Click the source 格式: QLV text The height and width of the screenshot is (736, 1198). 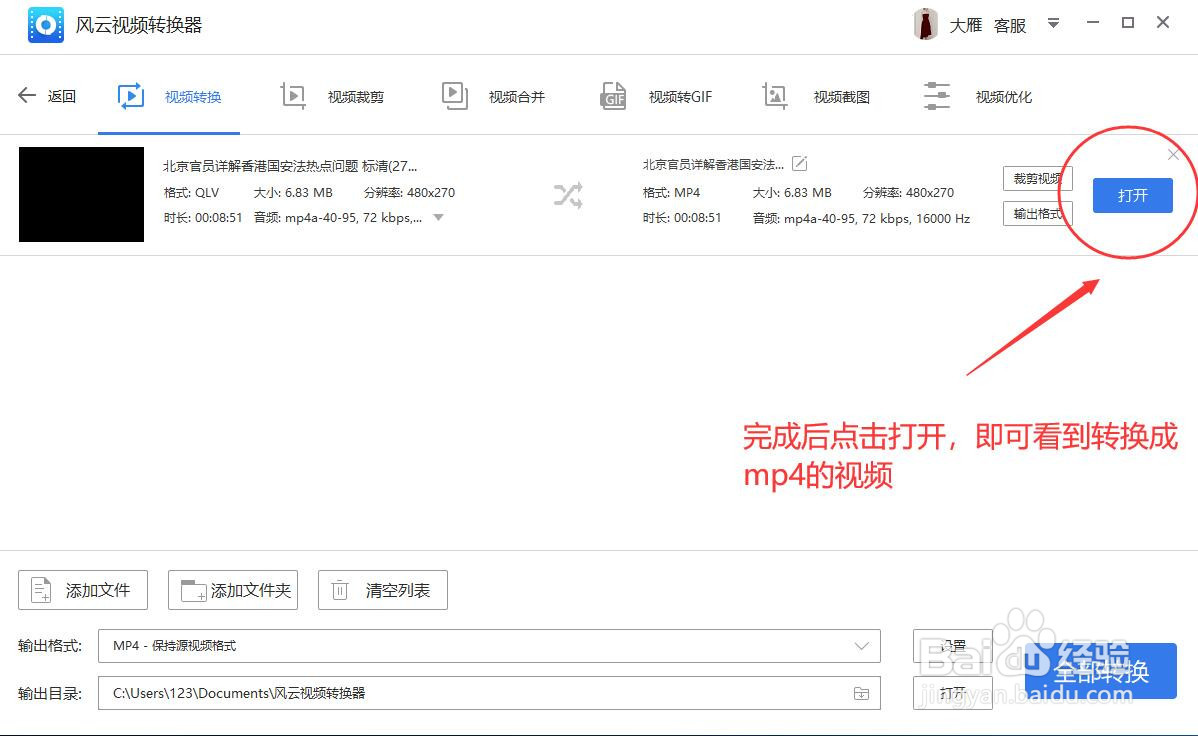click(191, 193)
